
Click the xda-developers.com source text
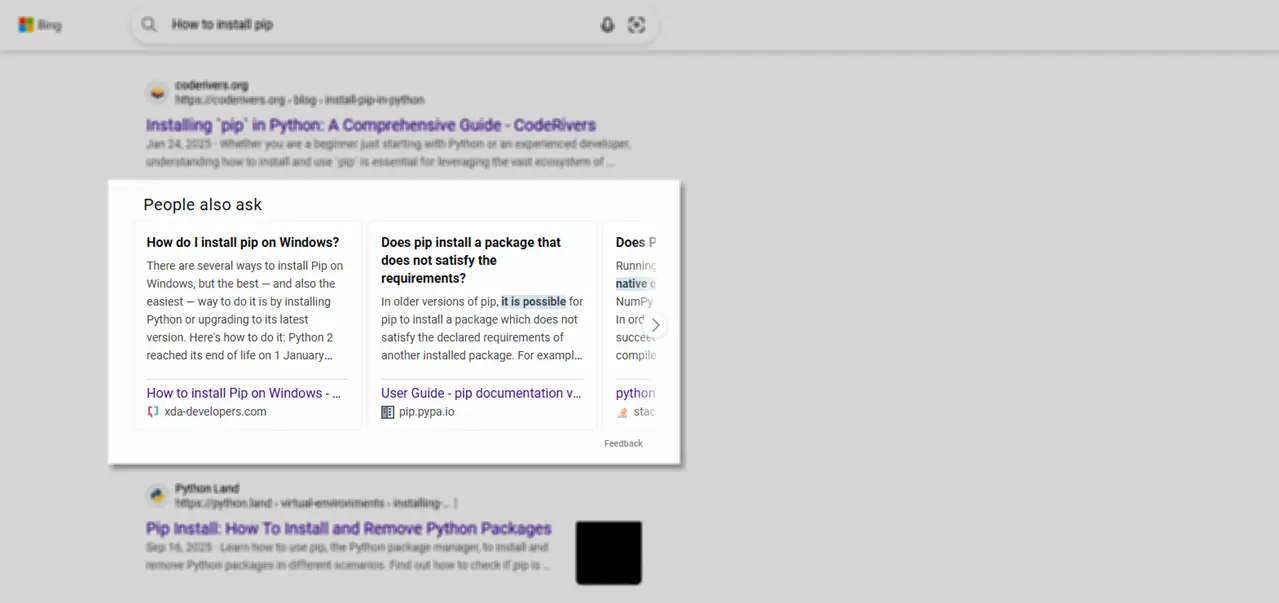pyautogui.click(x=215, y=411)
